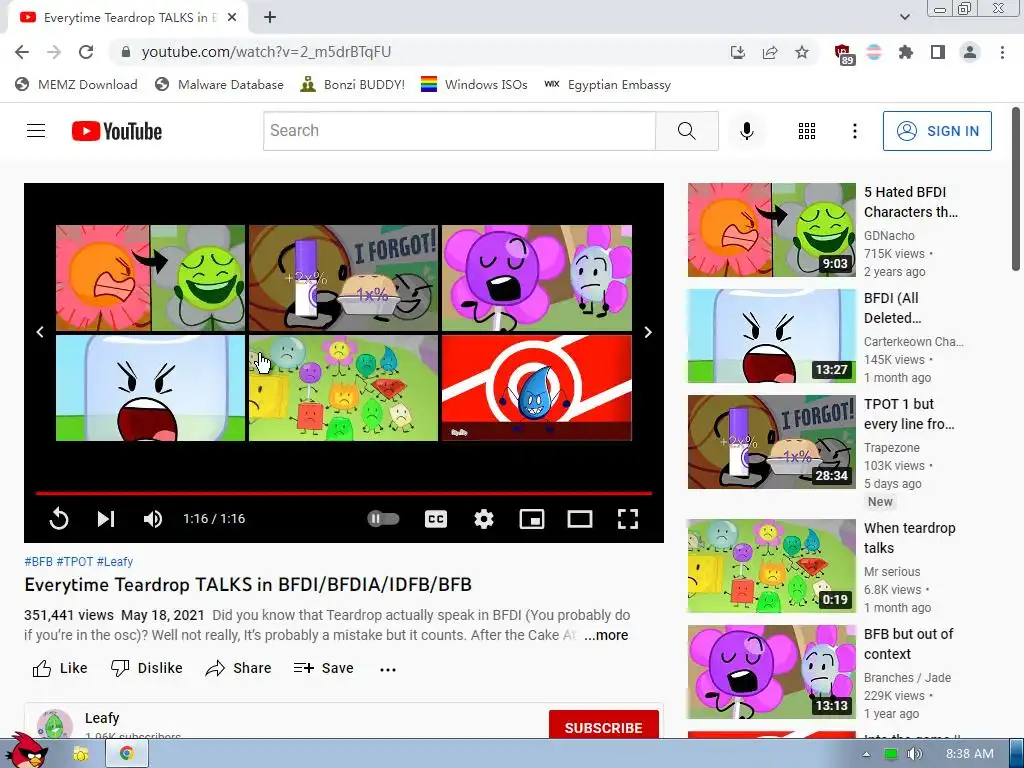Switch to theater mode
Image resolution: width=1024 pixels, height=768 pixels.
(580, 519)
